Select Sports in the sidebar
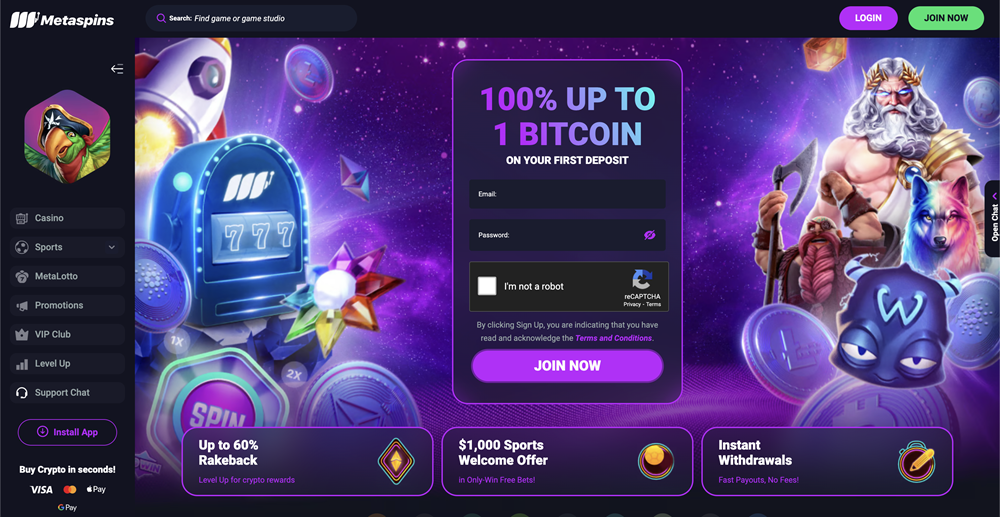1000x517 pixels. (67, 247)
